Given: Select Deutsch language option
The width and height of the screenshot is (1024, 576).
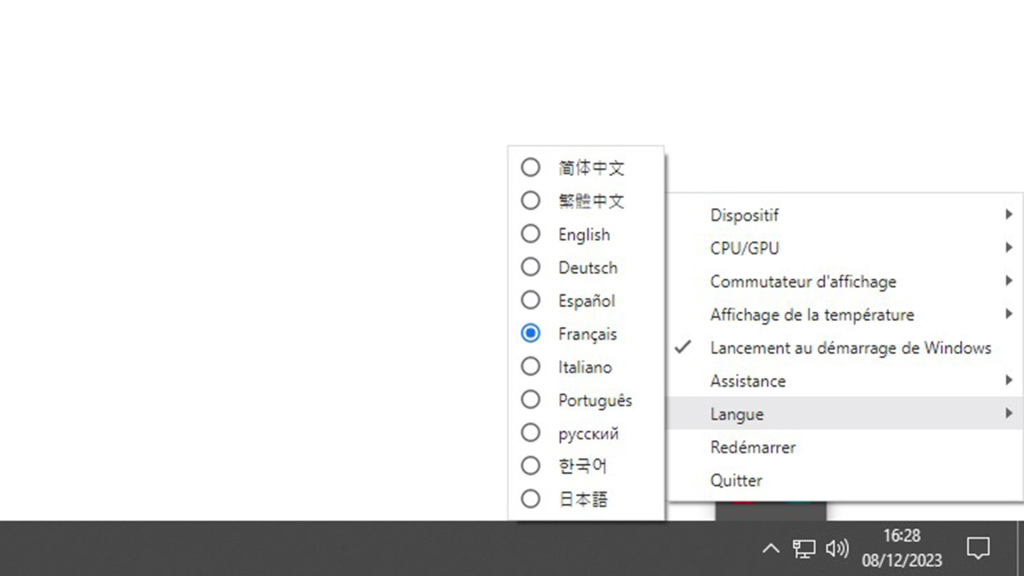Looking at the screenshot, I should 531,267.
